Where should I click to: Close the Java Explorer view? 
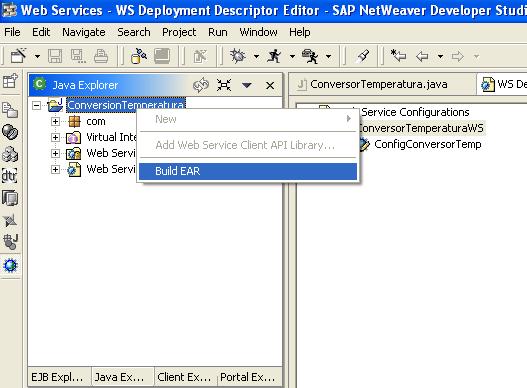[270, 85]
